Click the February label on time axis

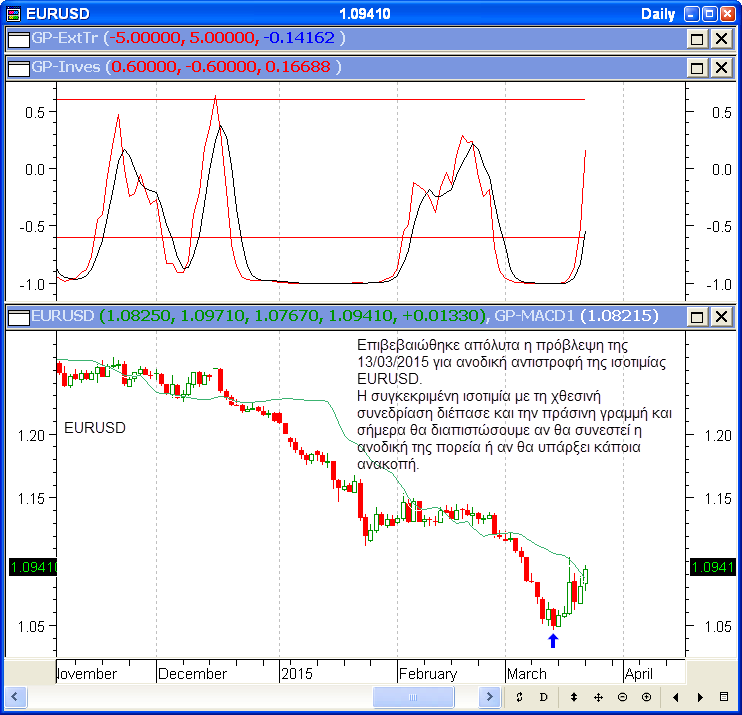pos(428,673)
